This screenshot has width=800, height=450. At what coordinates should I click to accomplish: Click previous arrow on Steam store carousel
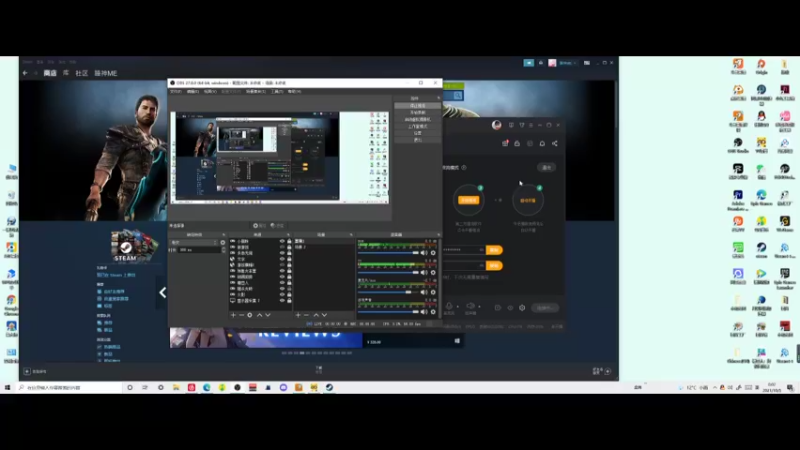click(163, 292)
